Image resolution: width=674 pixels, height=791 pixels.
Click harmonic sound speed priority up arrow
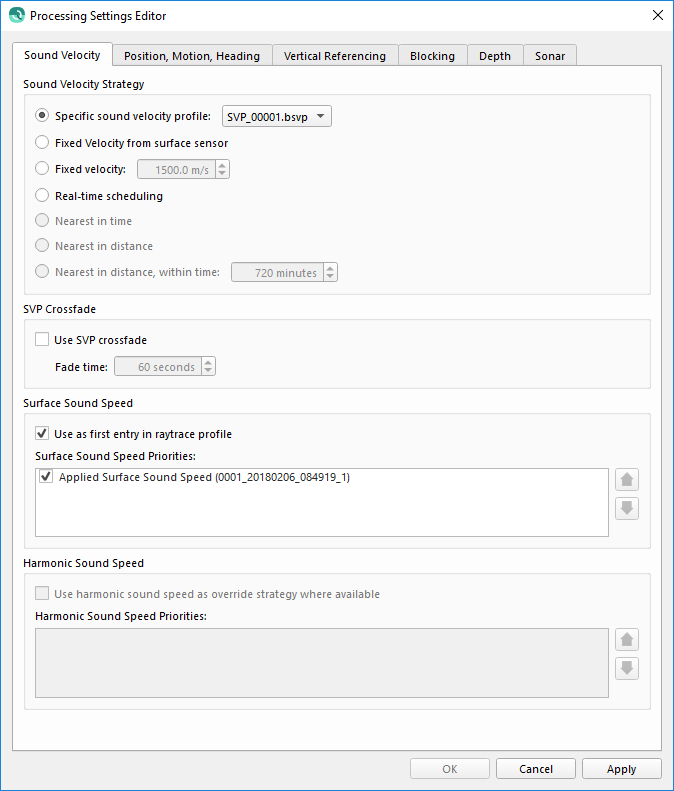[627, 640]
